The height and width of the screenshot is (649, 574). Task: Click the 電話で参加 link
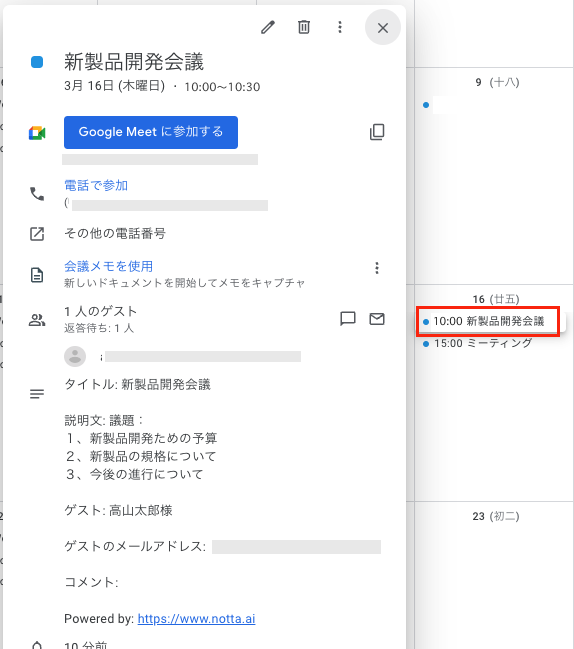pos(96,185)
